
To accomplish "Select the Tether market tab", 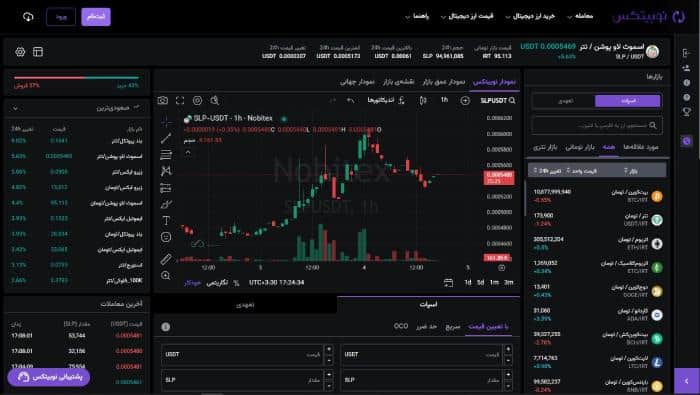I will (545, 147).
